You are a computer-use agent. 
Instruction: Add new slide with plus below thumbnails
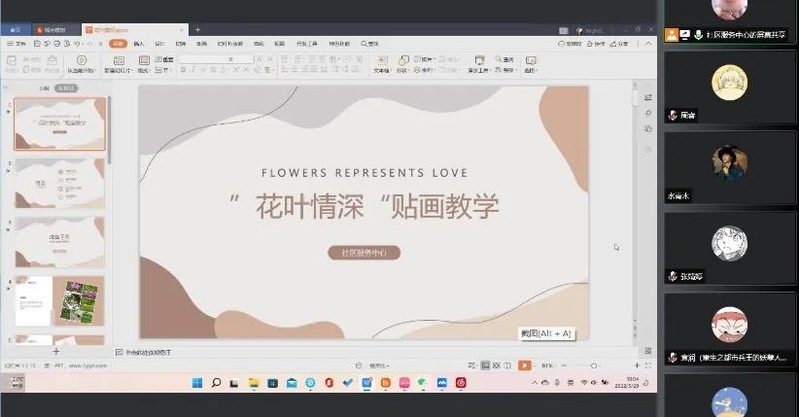[56, 351]
